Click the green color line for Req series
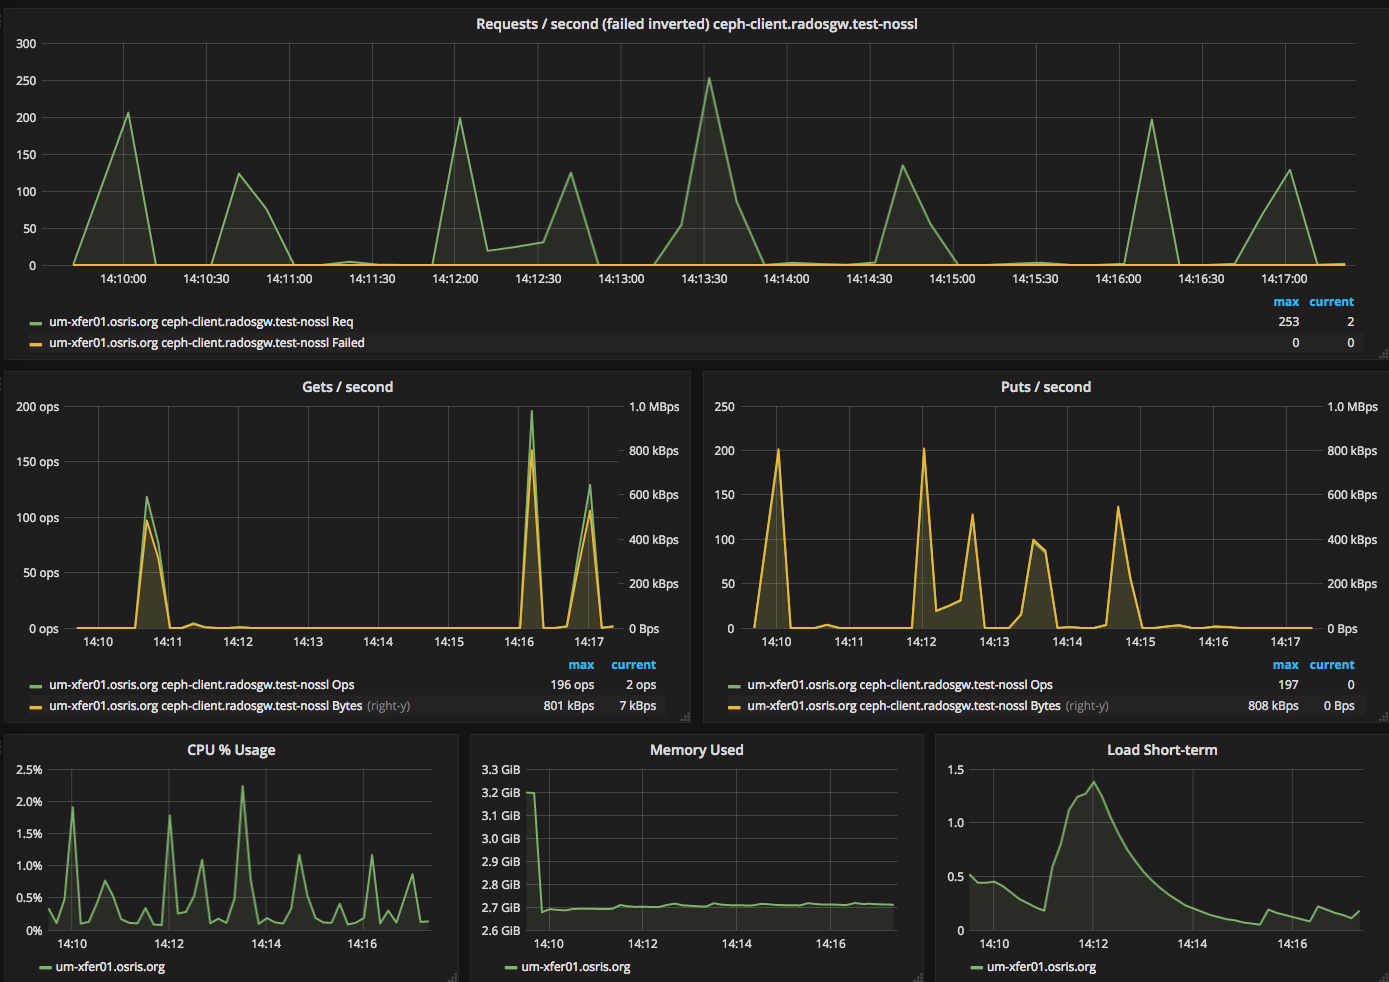This screenshot has width=1389, height=982. [36, 323]
